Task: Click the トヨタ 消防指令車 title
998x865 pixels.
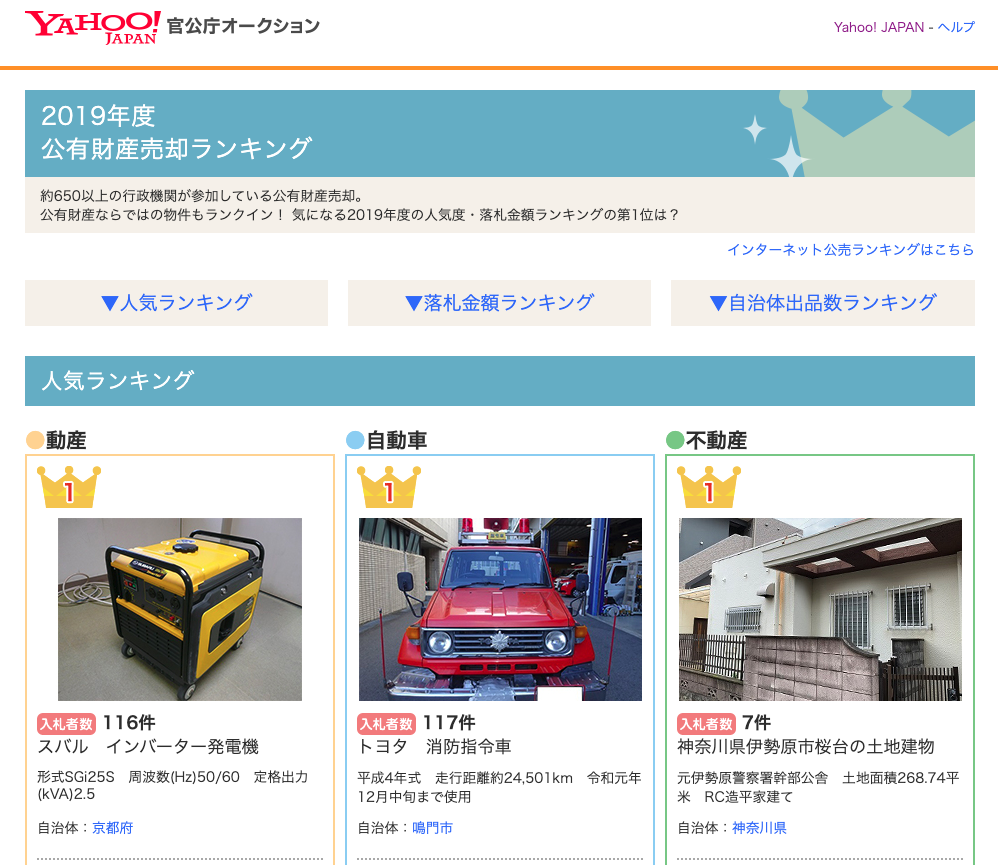Action: [x=435, y=747]
